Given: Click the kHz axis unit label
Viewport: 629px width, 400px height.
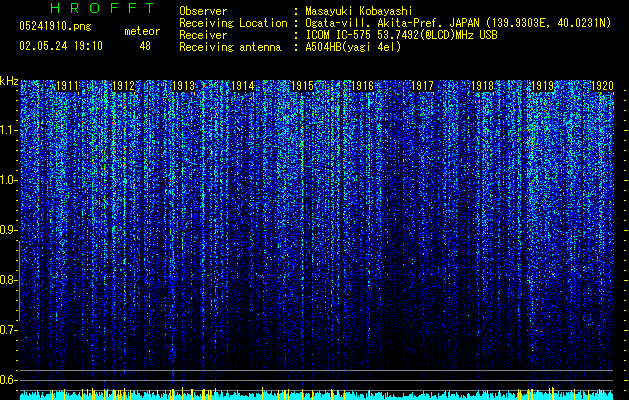Looking at the screenshot, I should click(x=9, y=81).
